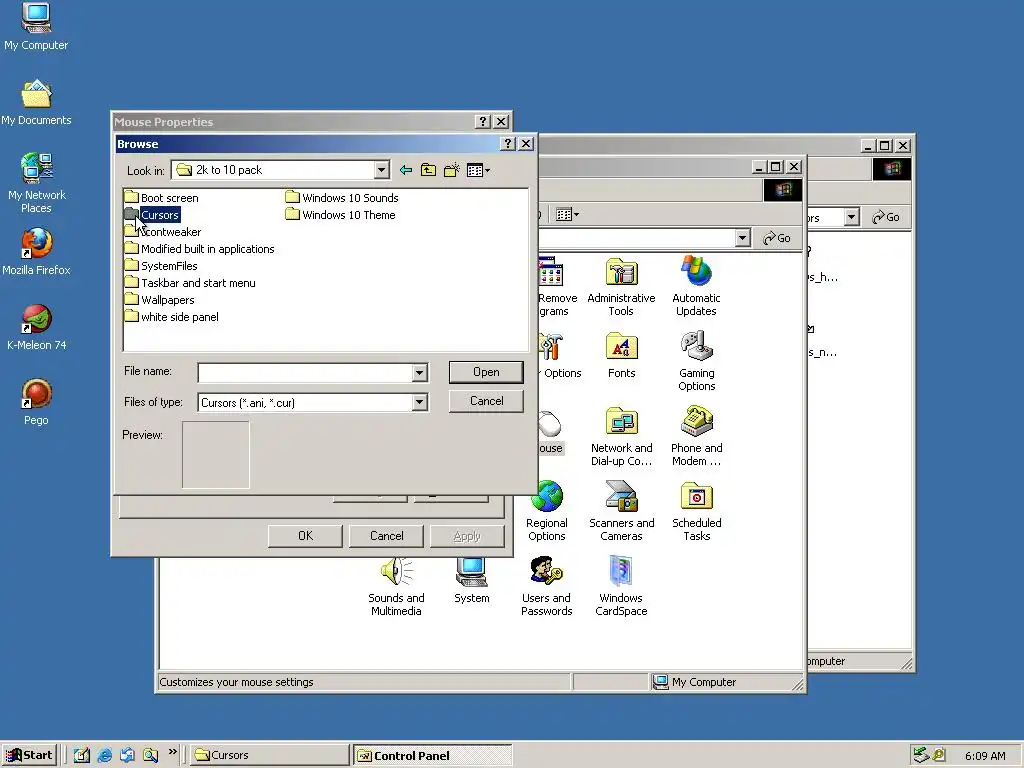The width and height of the screenshot is (1024, 768).
Task: Open the Boot screen folder
Action: coord(161,198)
